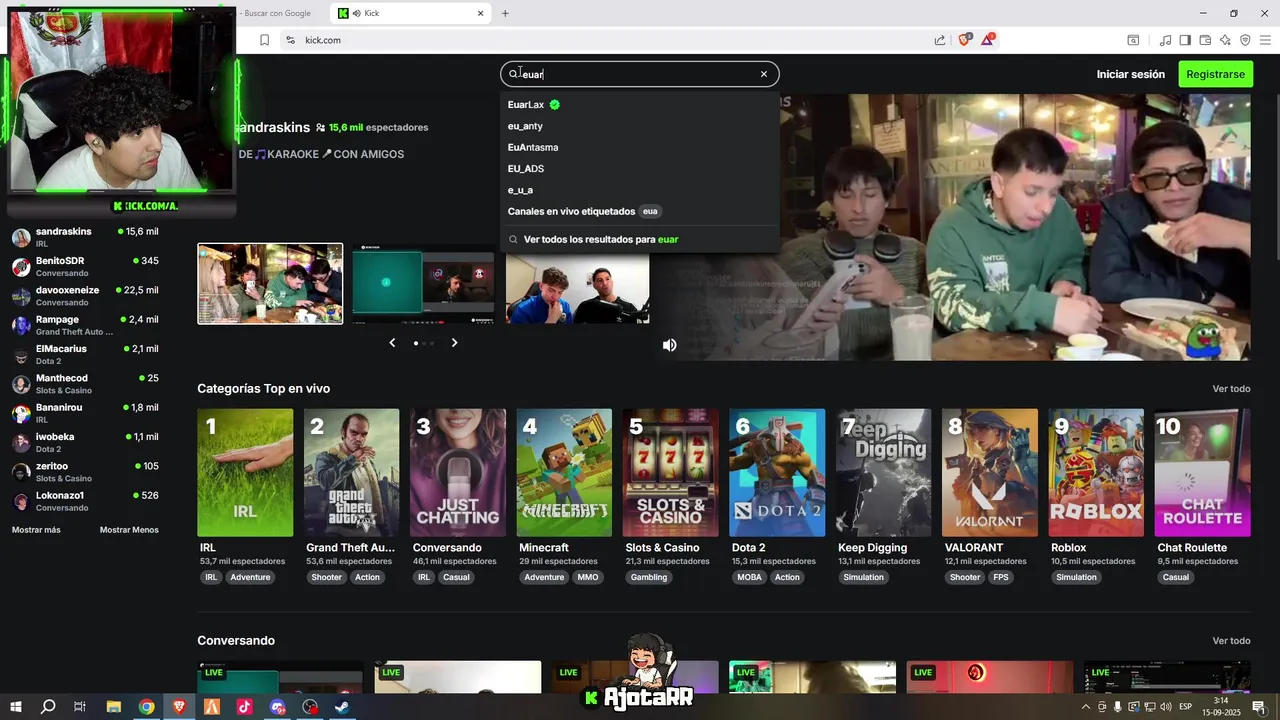This screenshot has height=720, width=1280.
Task: Select the sandraskins featured stream thumbnail
Action: click(x=270, y=284)
